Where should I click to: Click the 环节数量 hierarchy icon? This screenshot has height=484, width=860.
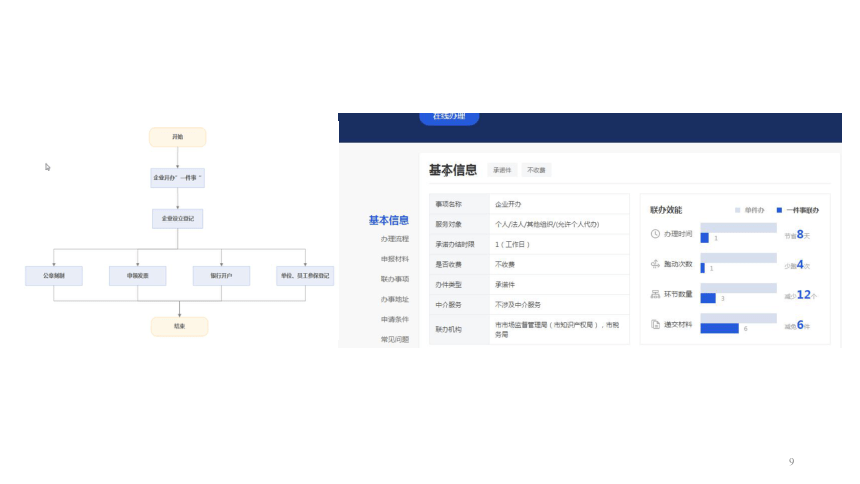655,294
